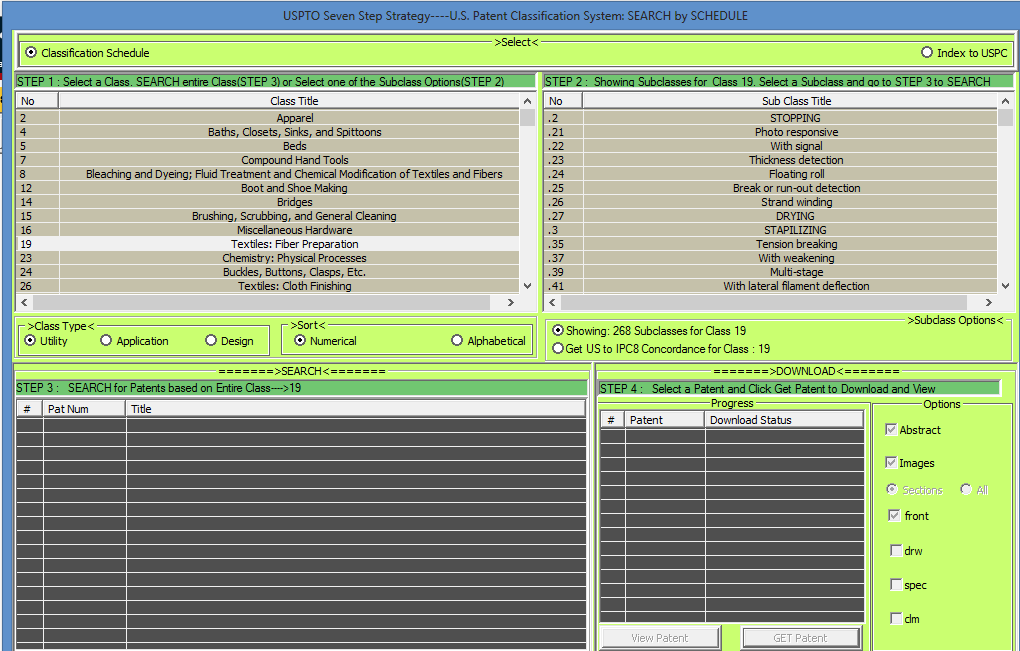The width and height of the screenshot is (1020, 651).
Task: Select Showing 268 Subclasses for Class 19
Action: click(557, 330)
